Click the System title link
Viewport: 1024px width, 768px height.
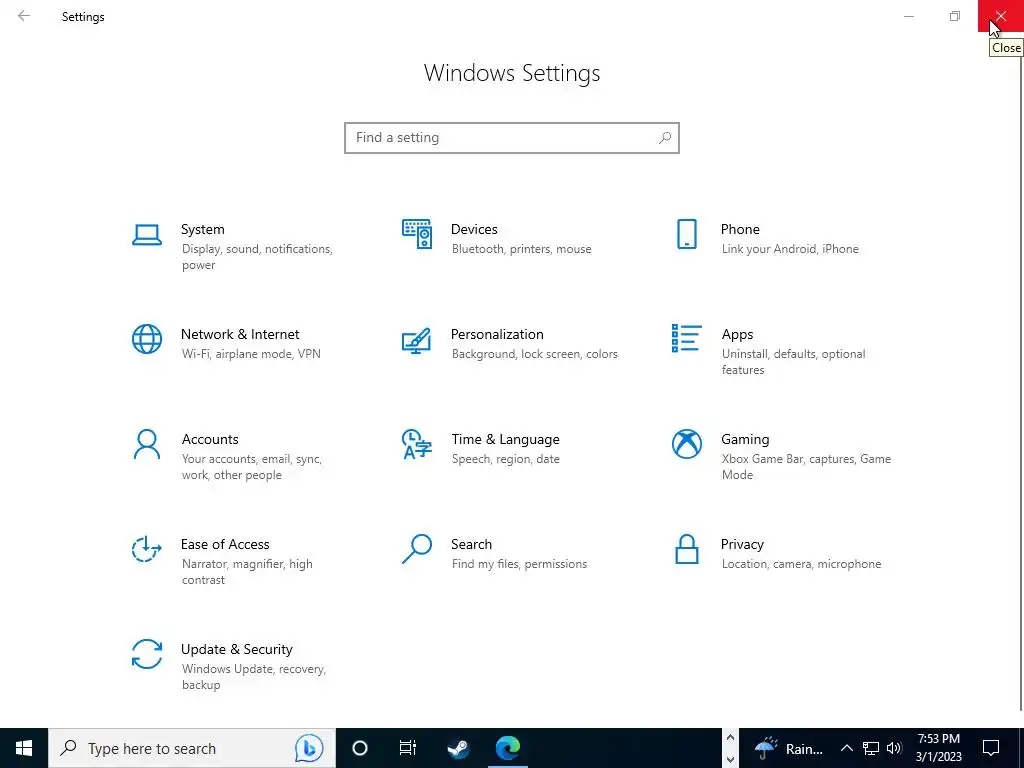pos(202,229)
